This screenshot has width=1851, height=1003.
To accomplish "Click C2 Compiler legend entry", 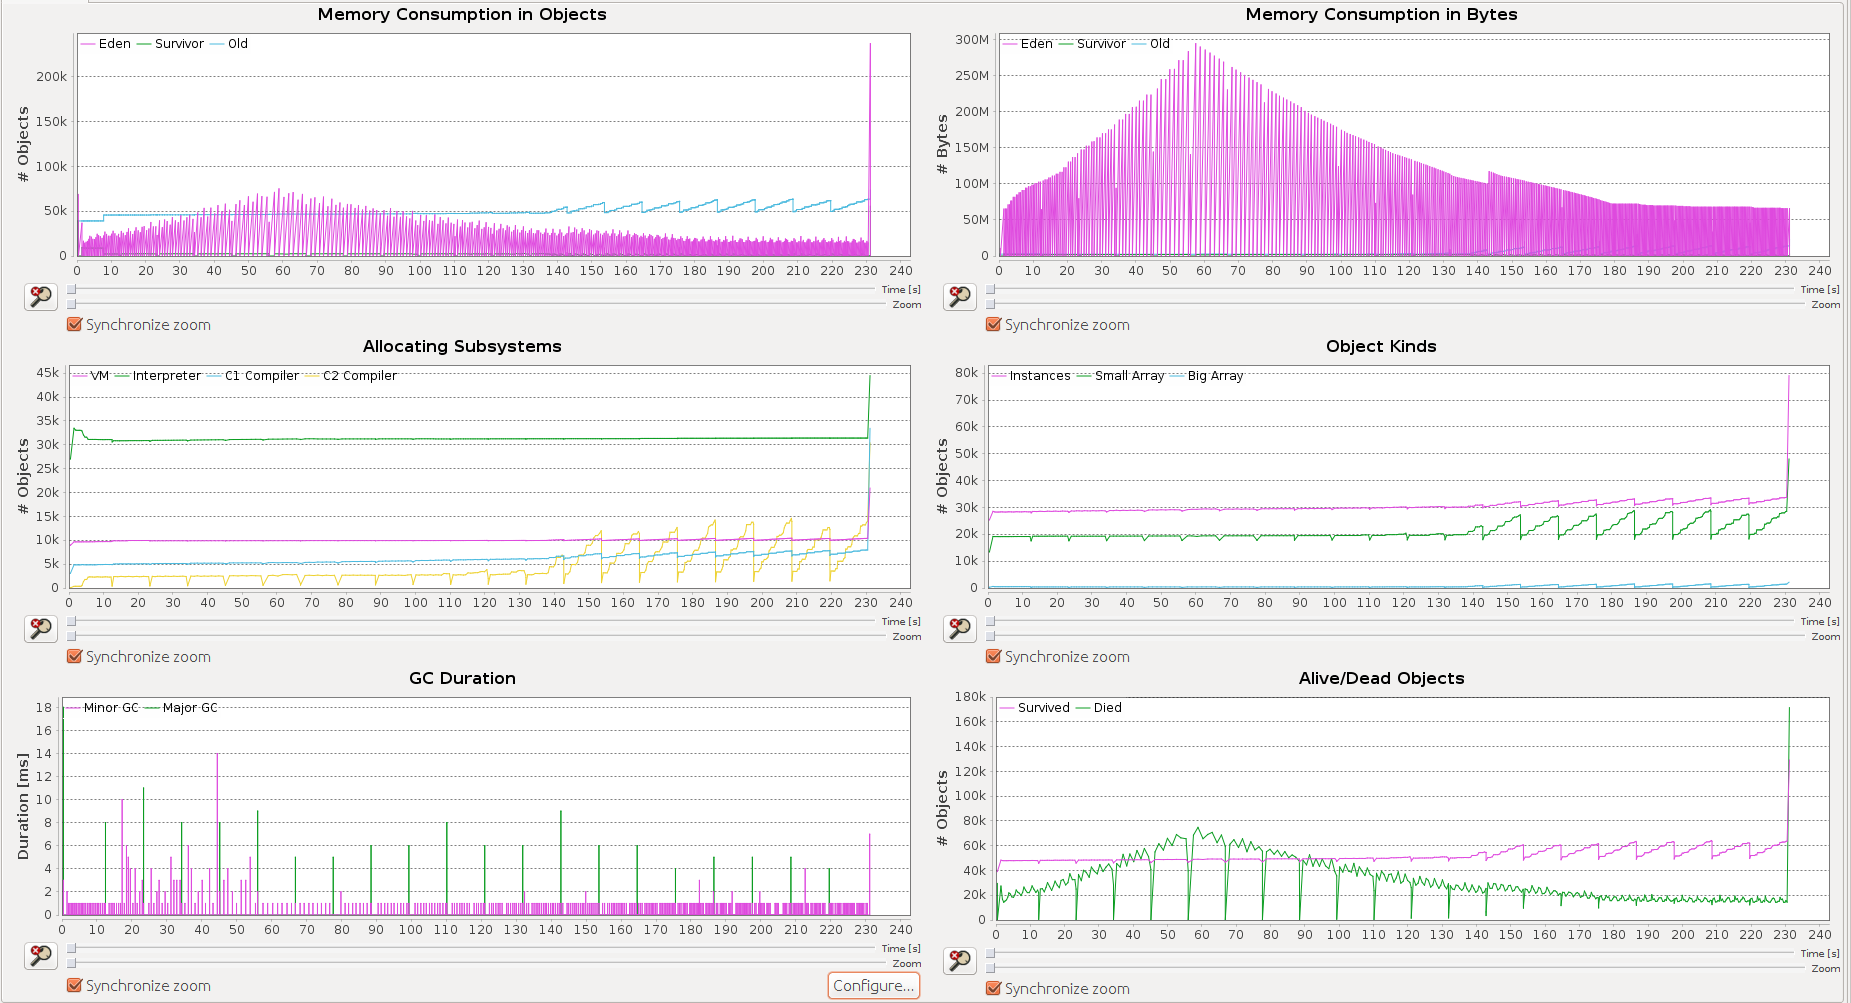I will [x=351, y=376].
